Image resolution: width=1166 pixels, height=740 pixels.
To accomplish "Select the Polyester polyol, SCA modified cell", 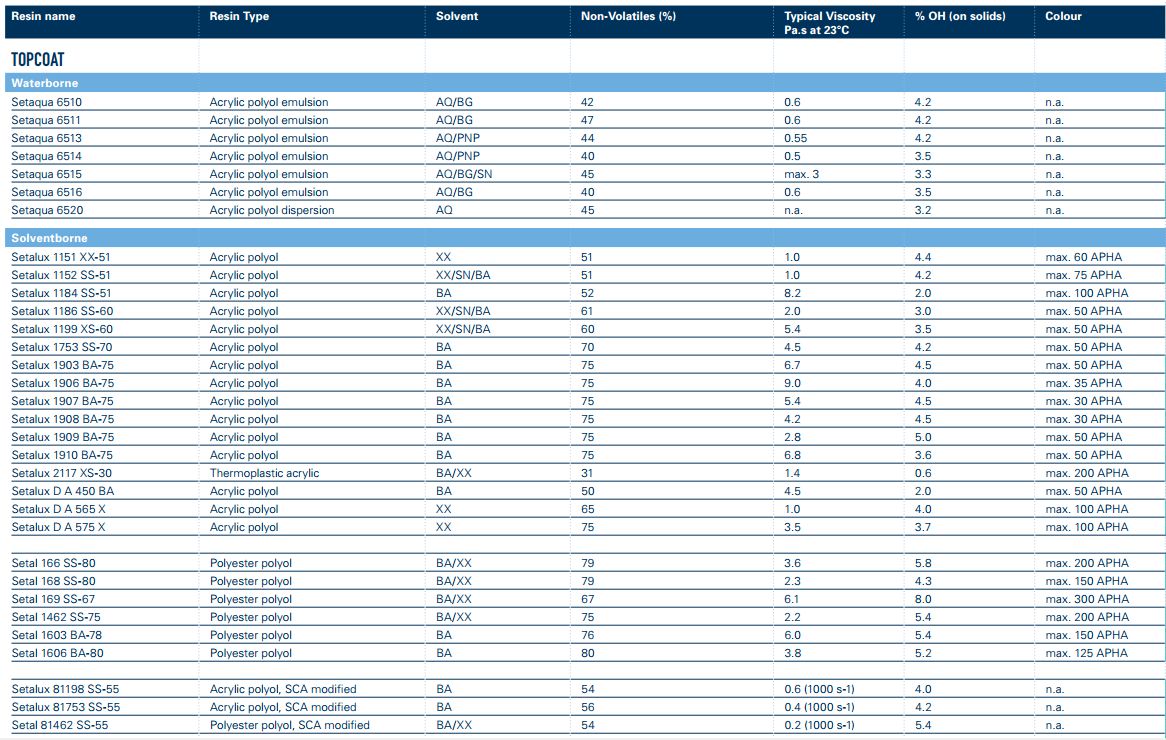I will (x=289, y=725).
